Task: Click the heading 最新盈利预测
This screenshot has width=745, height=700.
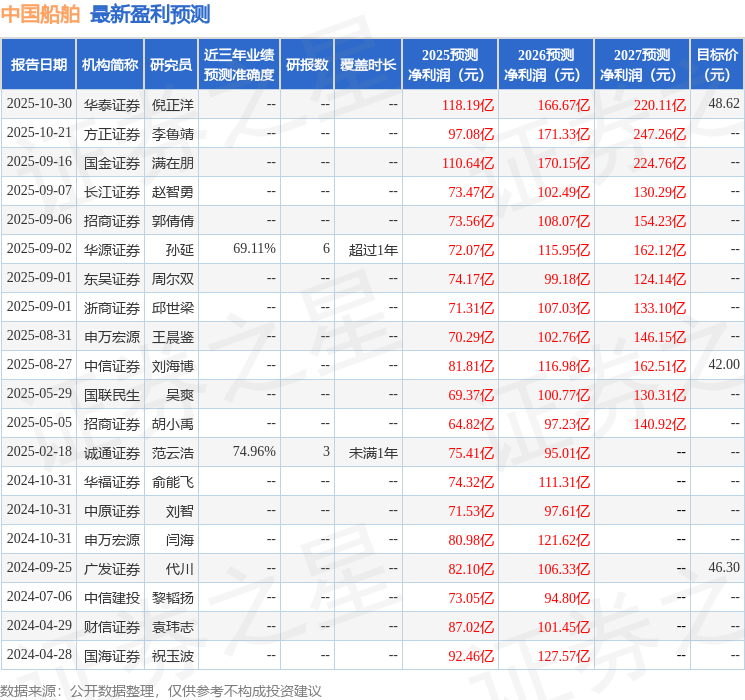Action: [x=150, y=14]
